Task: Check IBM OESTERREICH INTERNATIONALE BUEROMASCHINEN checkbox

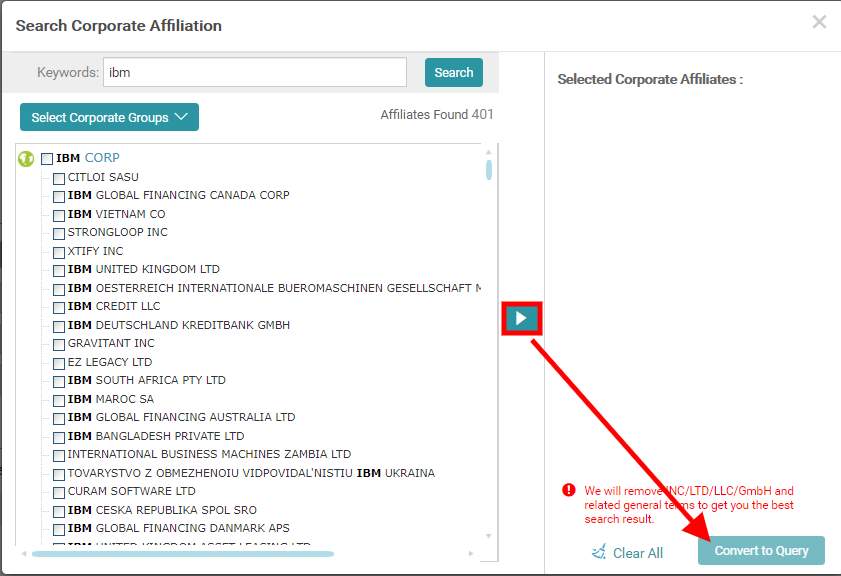Action: pos(59,290)
